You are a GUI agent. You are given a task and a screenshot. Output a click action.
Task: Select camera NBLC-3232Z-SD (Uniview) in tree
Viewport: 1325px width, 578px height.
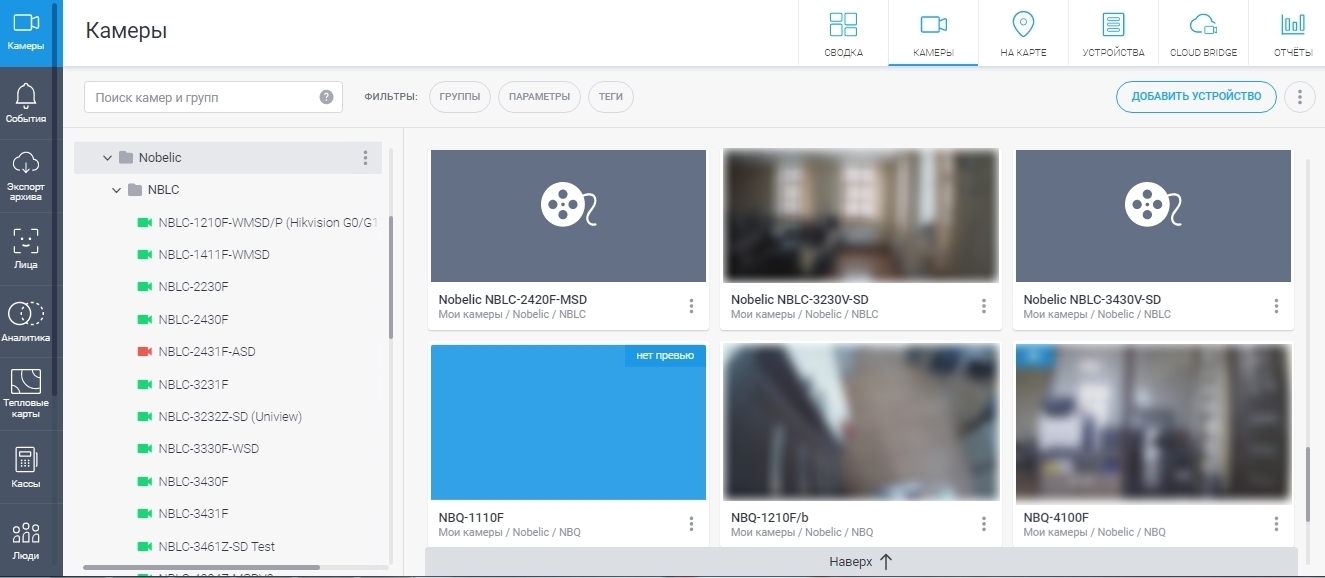click(219, 417)
